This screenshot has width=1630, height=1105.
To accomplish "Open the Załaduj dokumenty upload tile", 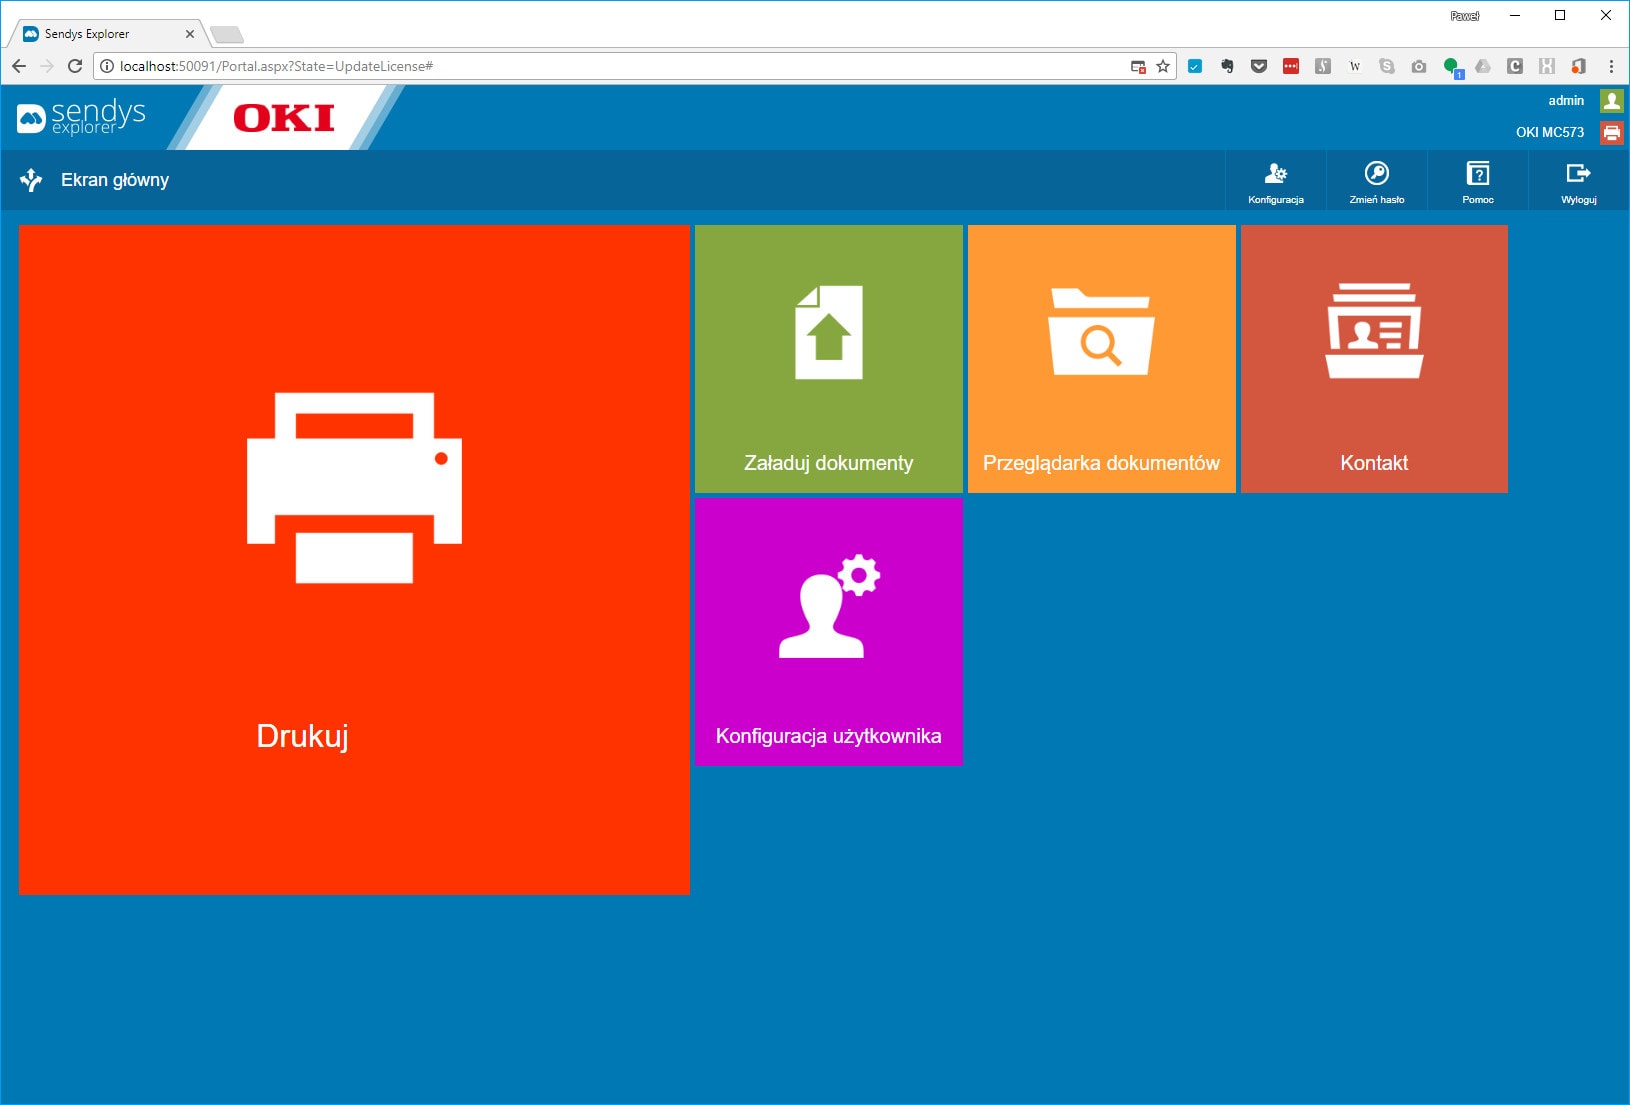I will point(828,359).
